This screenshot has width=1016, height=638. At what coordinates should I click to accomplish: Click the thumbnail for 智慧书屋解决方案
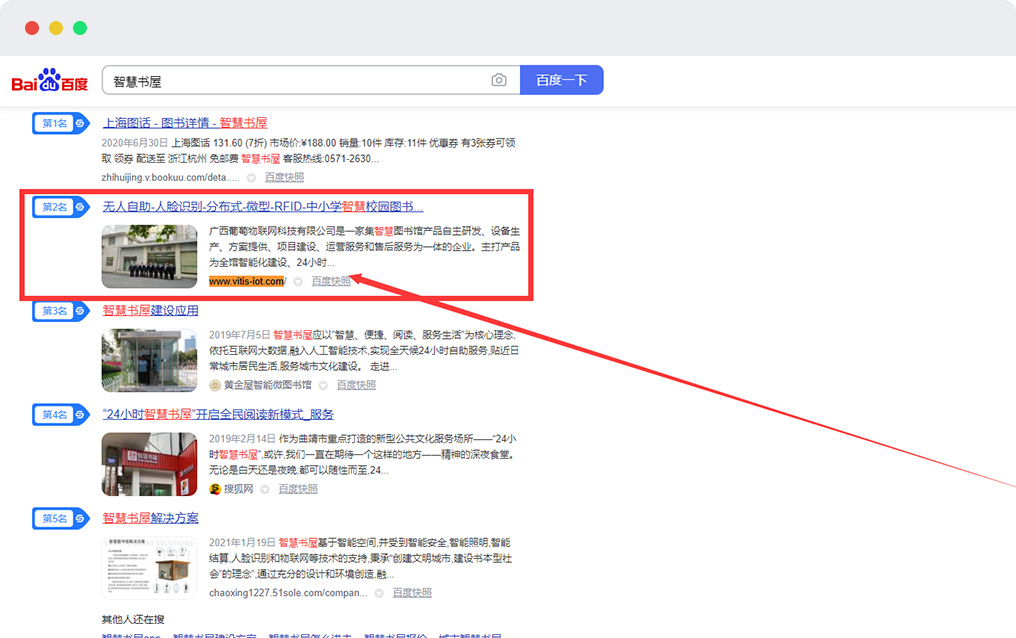[150, 568]
